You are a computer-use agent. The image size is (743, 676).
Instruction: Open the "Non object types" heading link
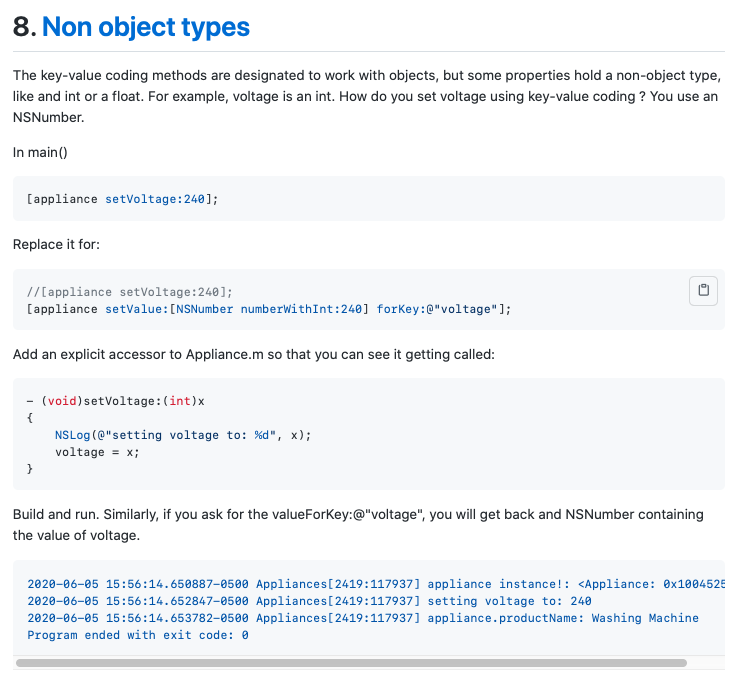[146, 27]
